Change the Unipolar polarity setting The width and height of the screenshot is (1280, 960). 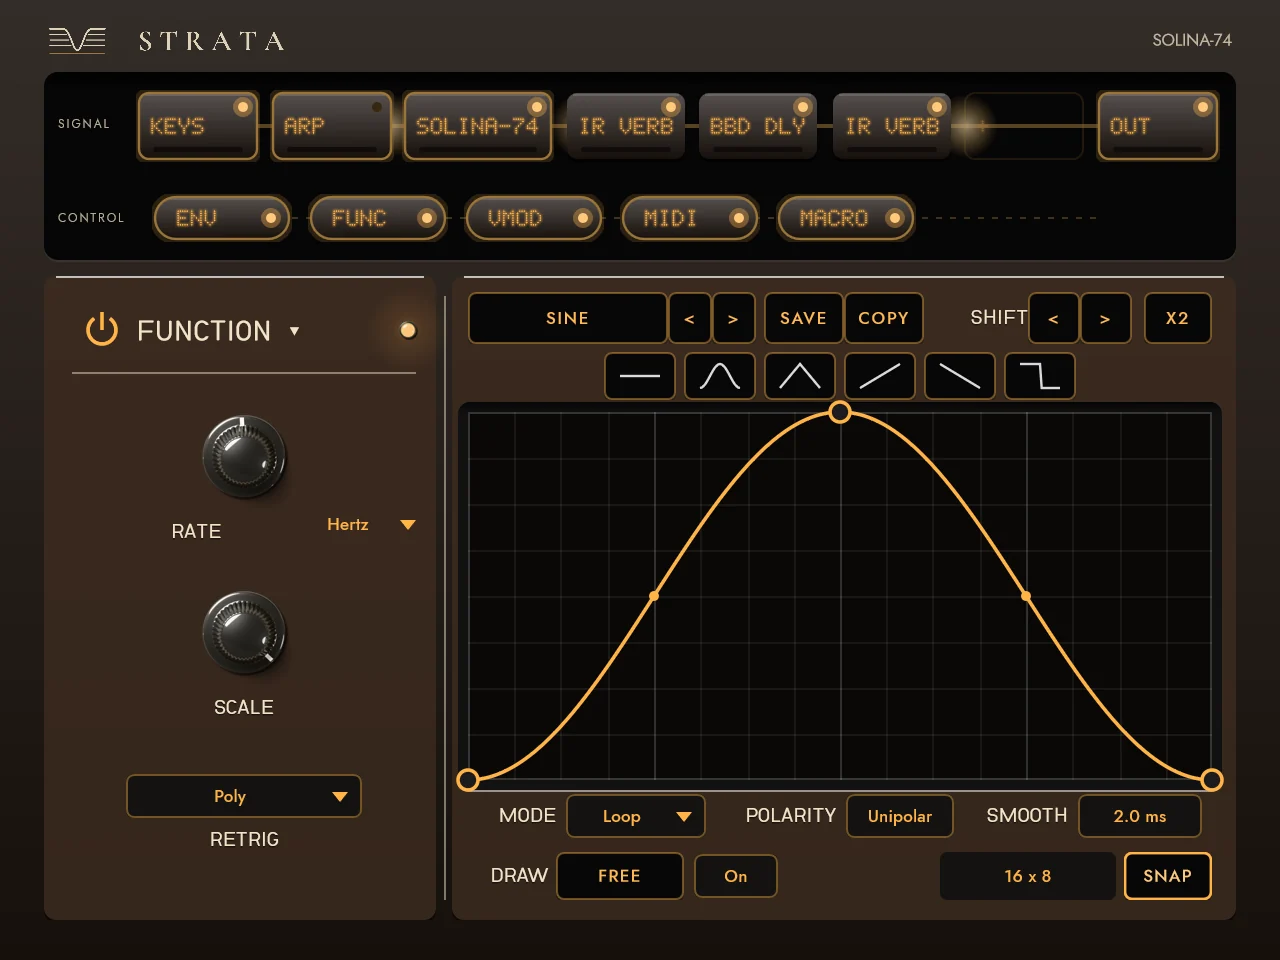900,816
